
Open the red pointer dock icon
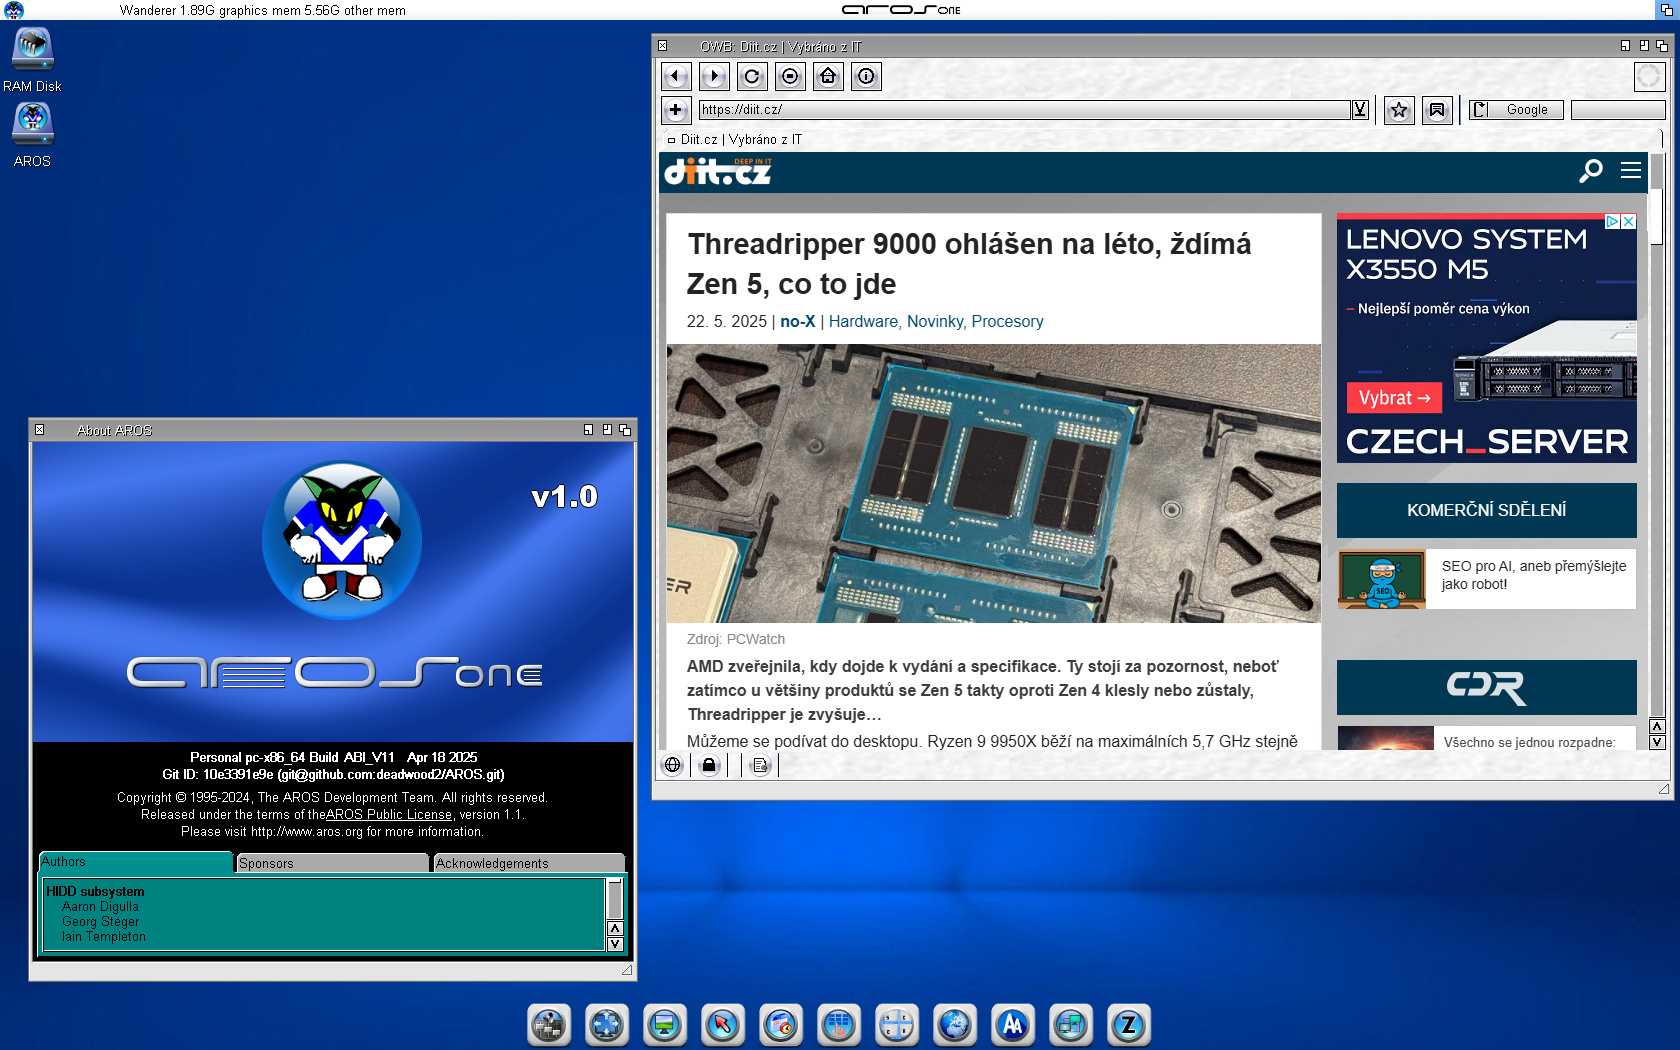[x=723, y=1025]
